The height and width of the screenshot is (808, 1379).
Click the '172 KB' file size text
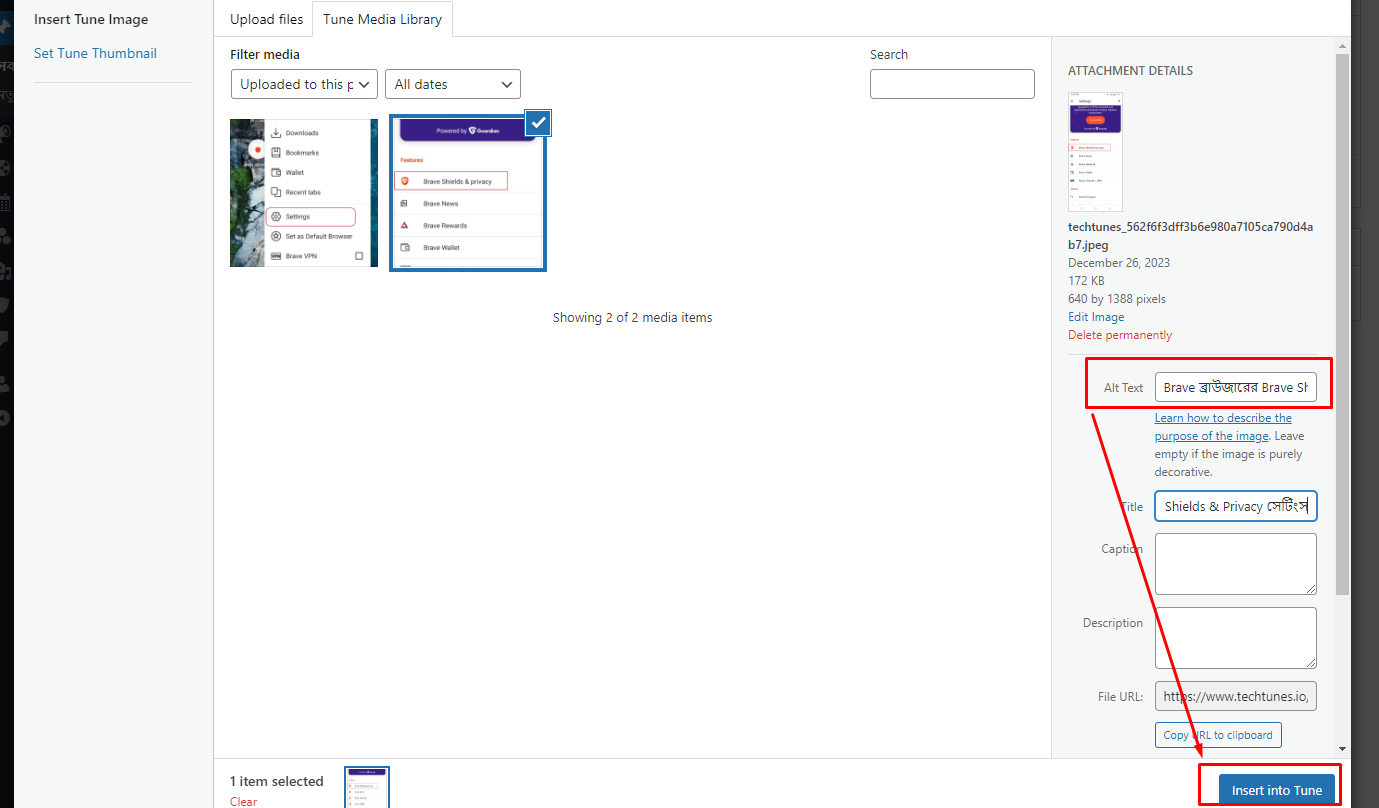[x=1087, y=281]
